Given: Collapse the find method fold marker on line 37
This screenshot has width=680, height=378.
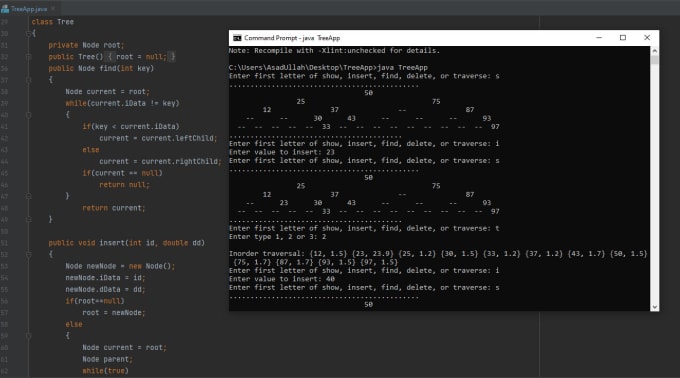Looking at the screenshot, I should click(28, 80).
